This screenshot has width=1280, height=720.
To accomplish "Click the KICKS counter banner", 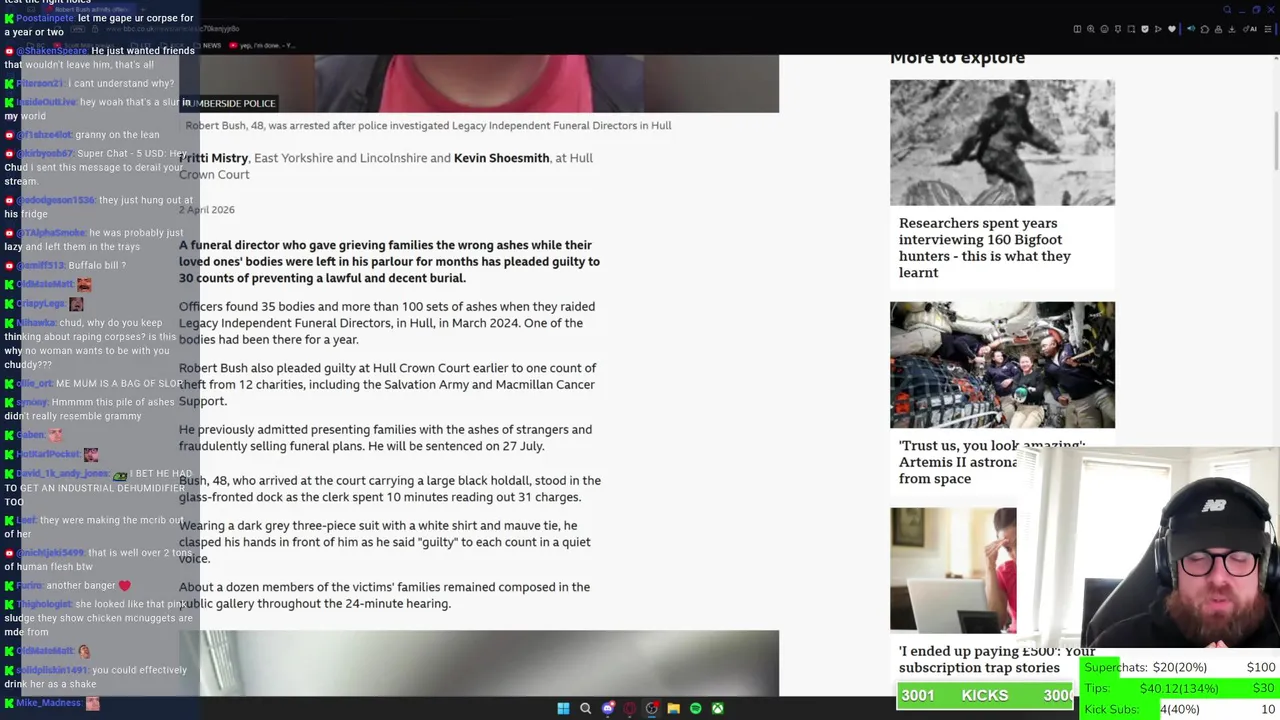I will (x=985, y=695).
